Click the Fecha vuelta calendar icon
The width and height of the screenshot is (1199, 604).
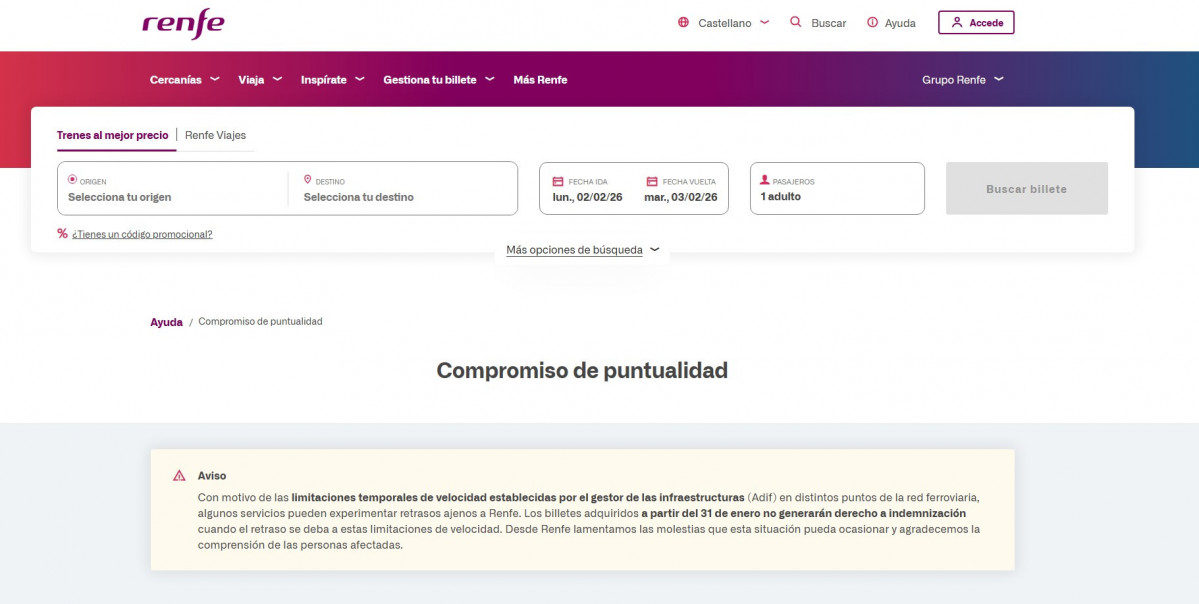[650, 182]
